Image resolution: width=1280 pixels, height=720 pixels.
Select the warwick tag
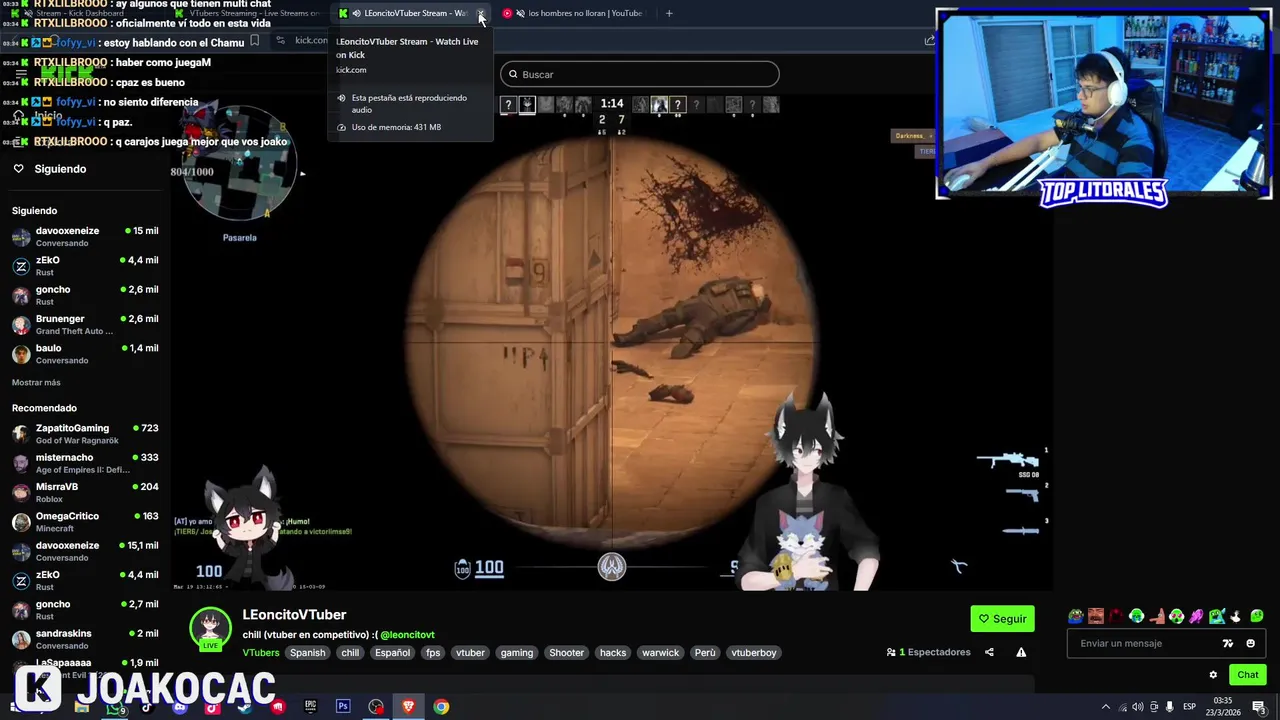click(x=660, y=652)
